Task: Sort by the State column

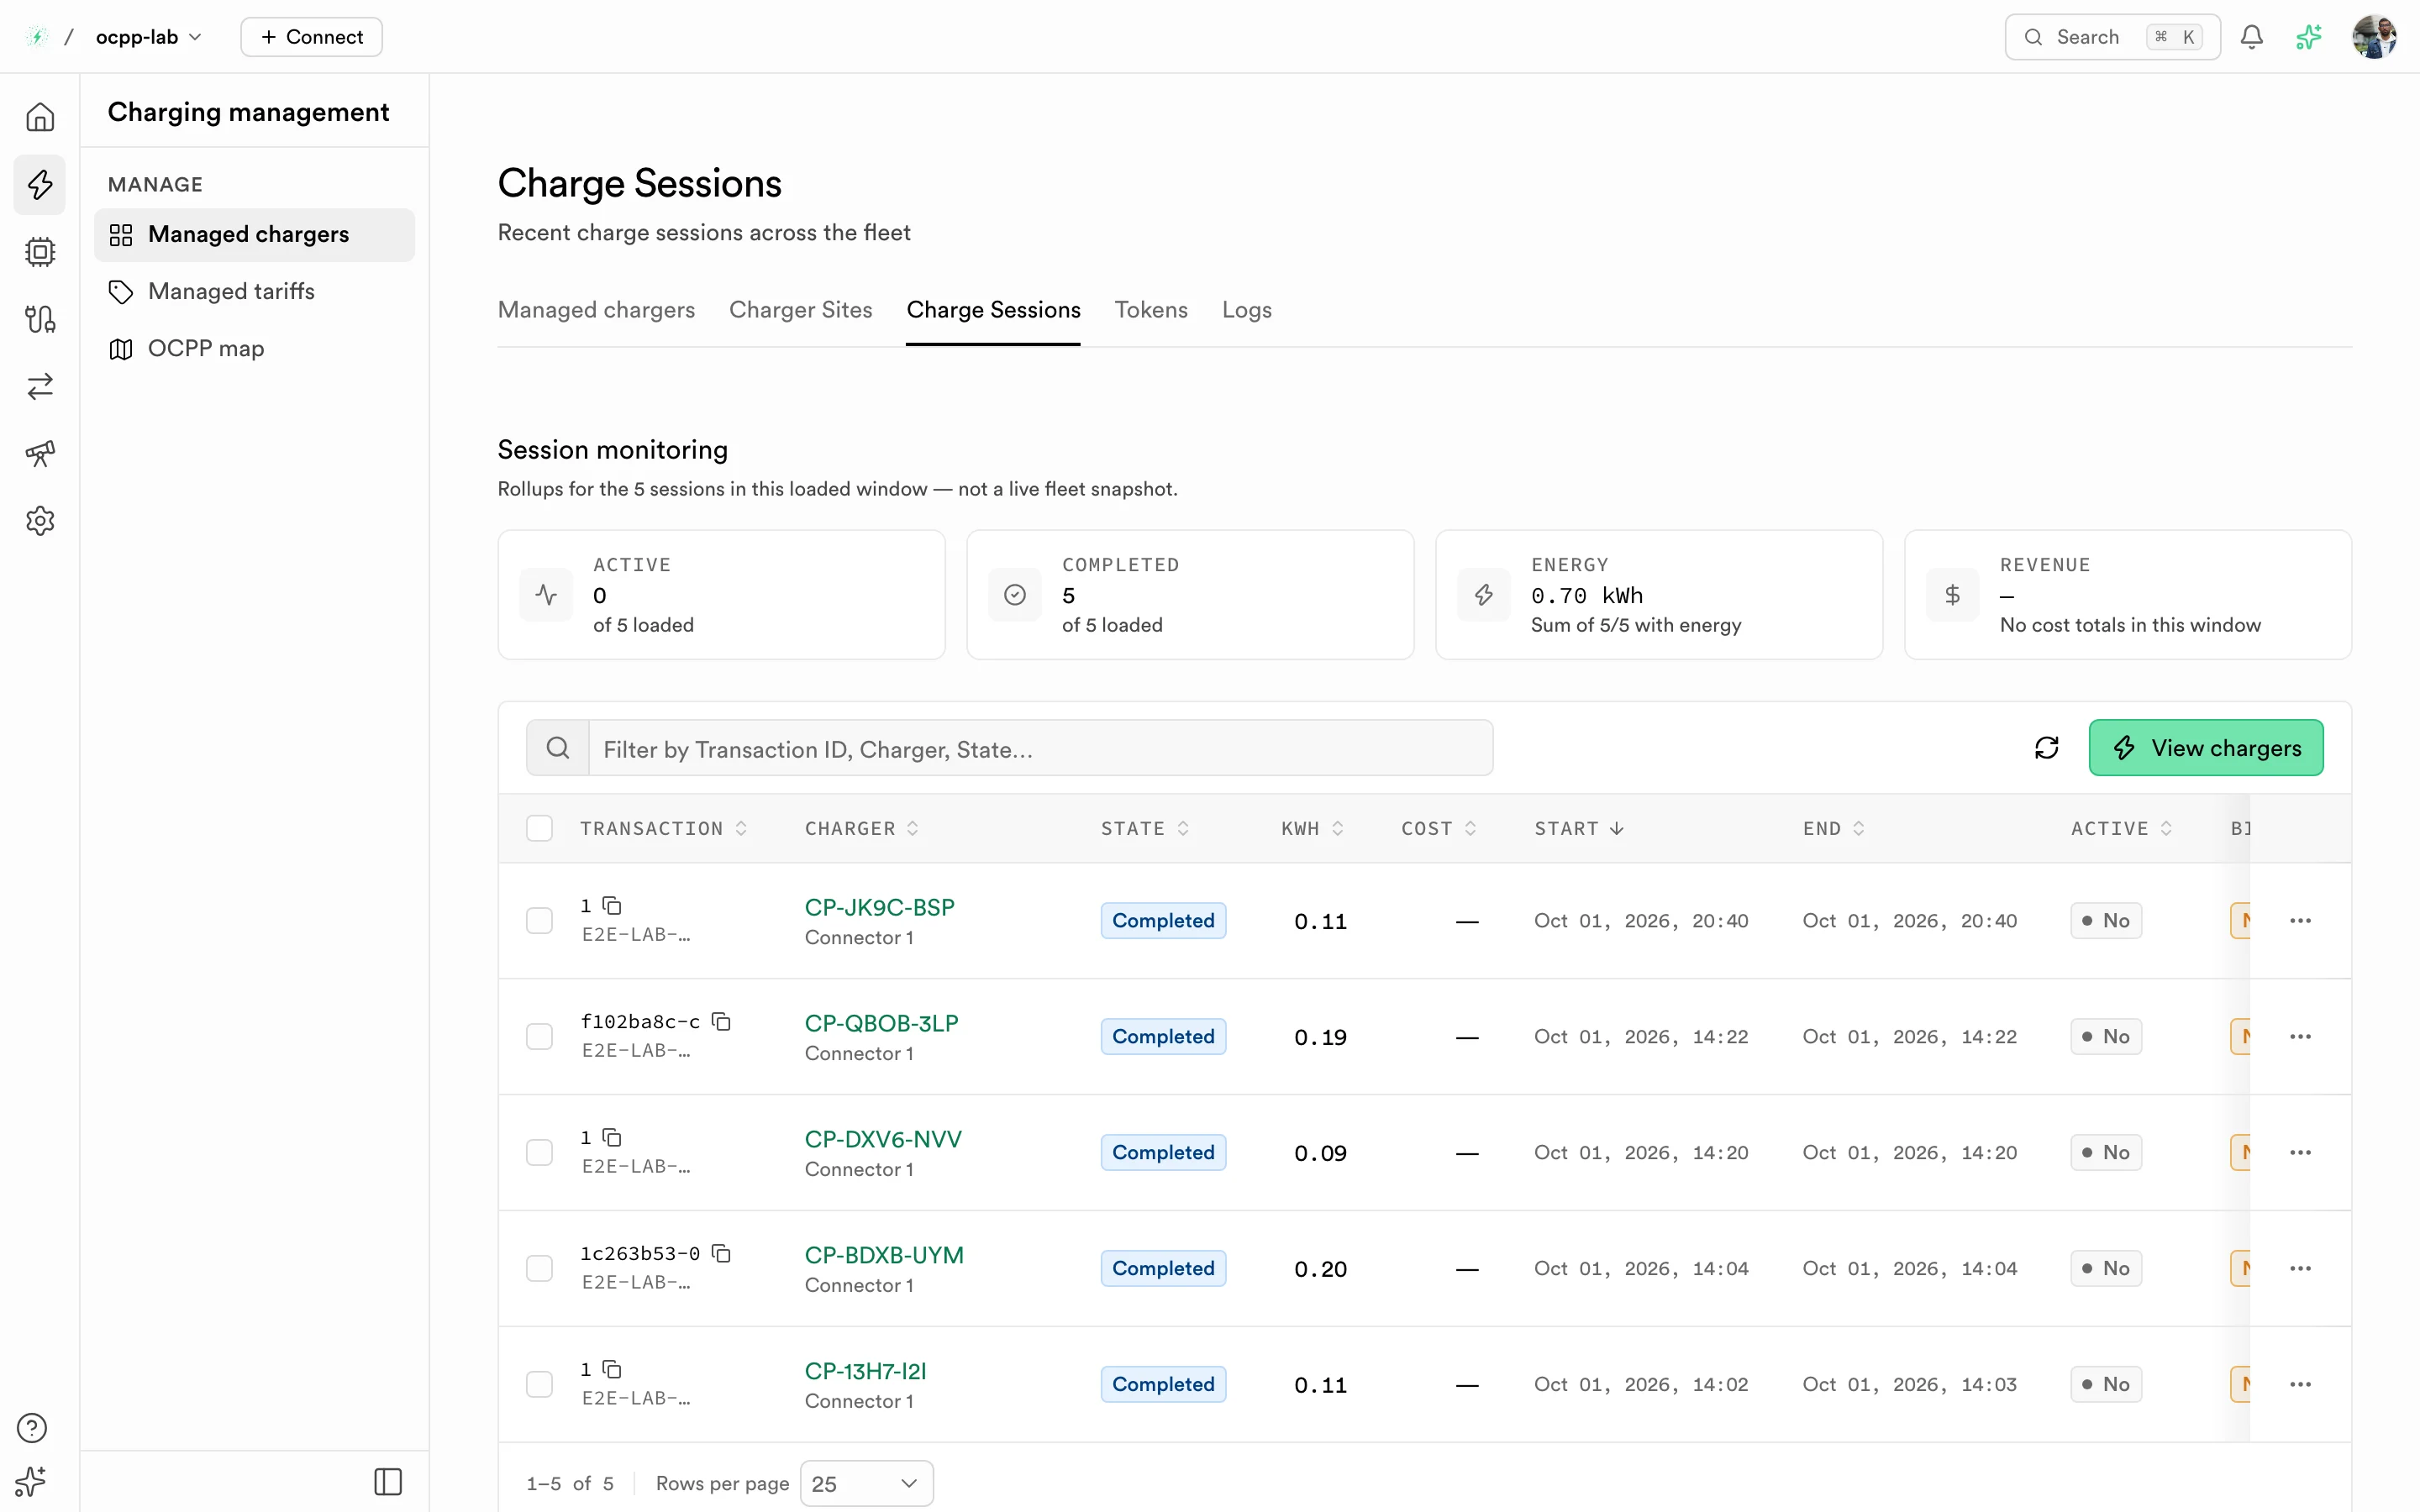Action: click(x=1145, y=828)
